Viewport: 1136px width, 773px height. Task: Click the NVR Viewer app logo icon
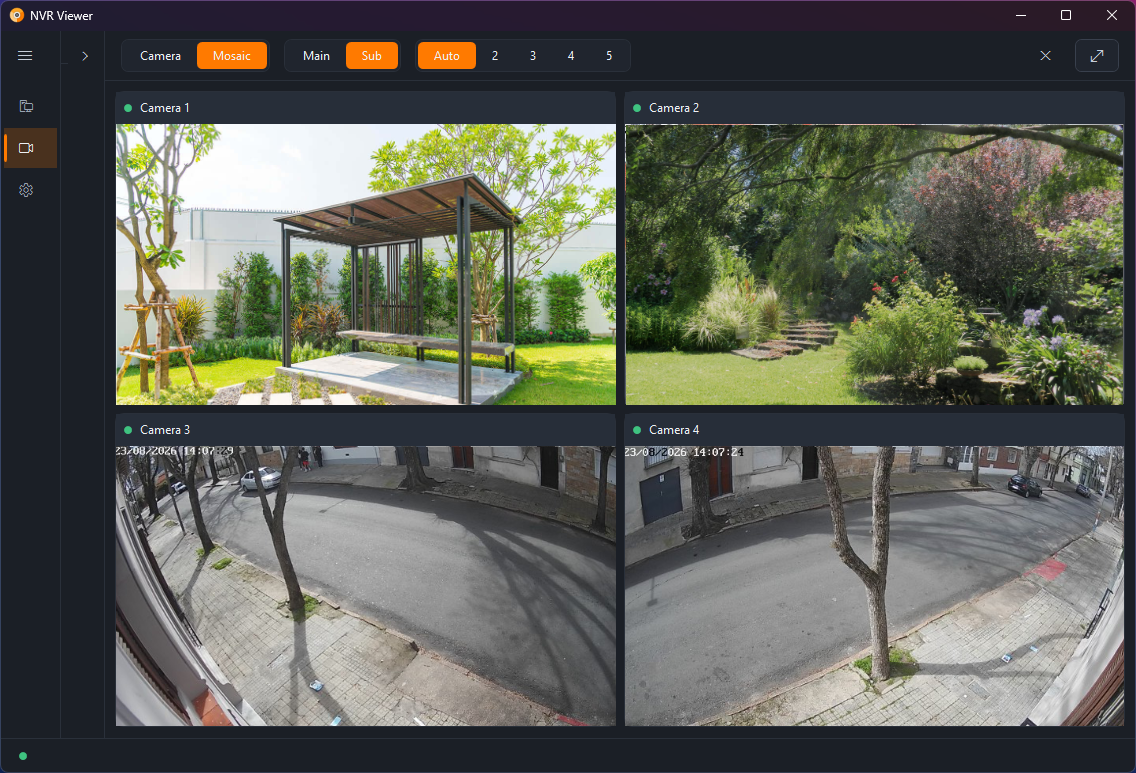click(x=17, y=15)
